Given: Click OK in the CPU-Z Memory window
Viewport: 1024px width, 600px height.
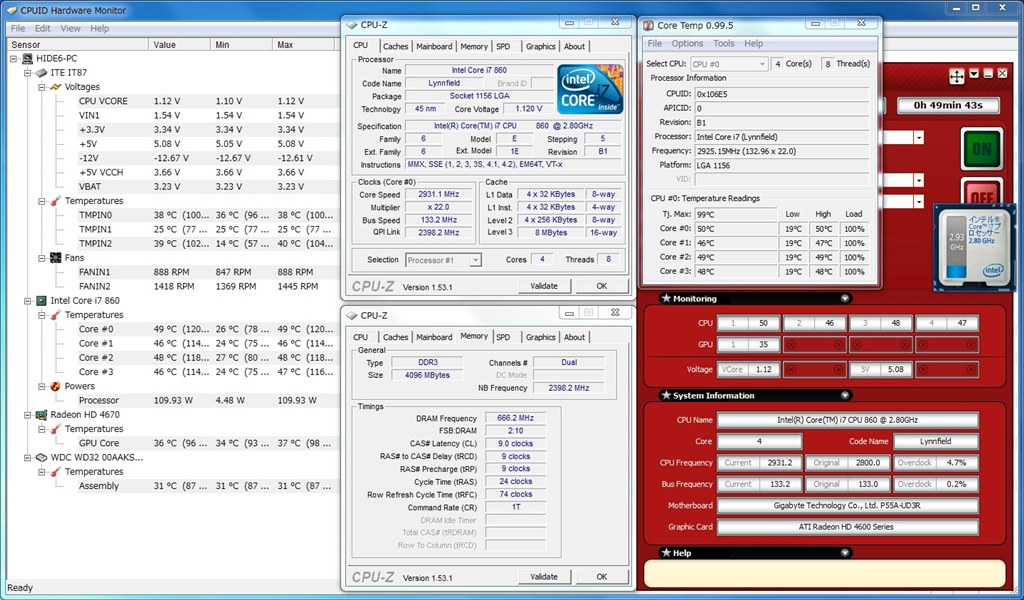Looking at the screenshot, I should (601, 577).
